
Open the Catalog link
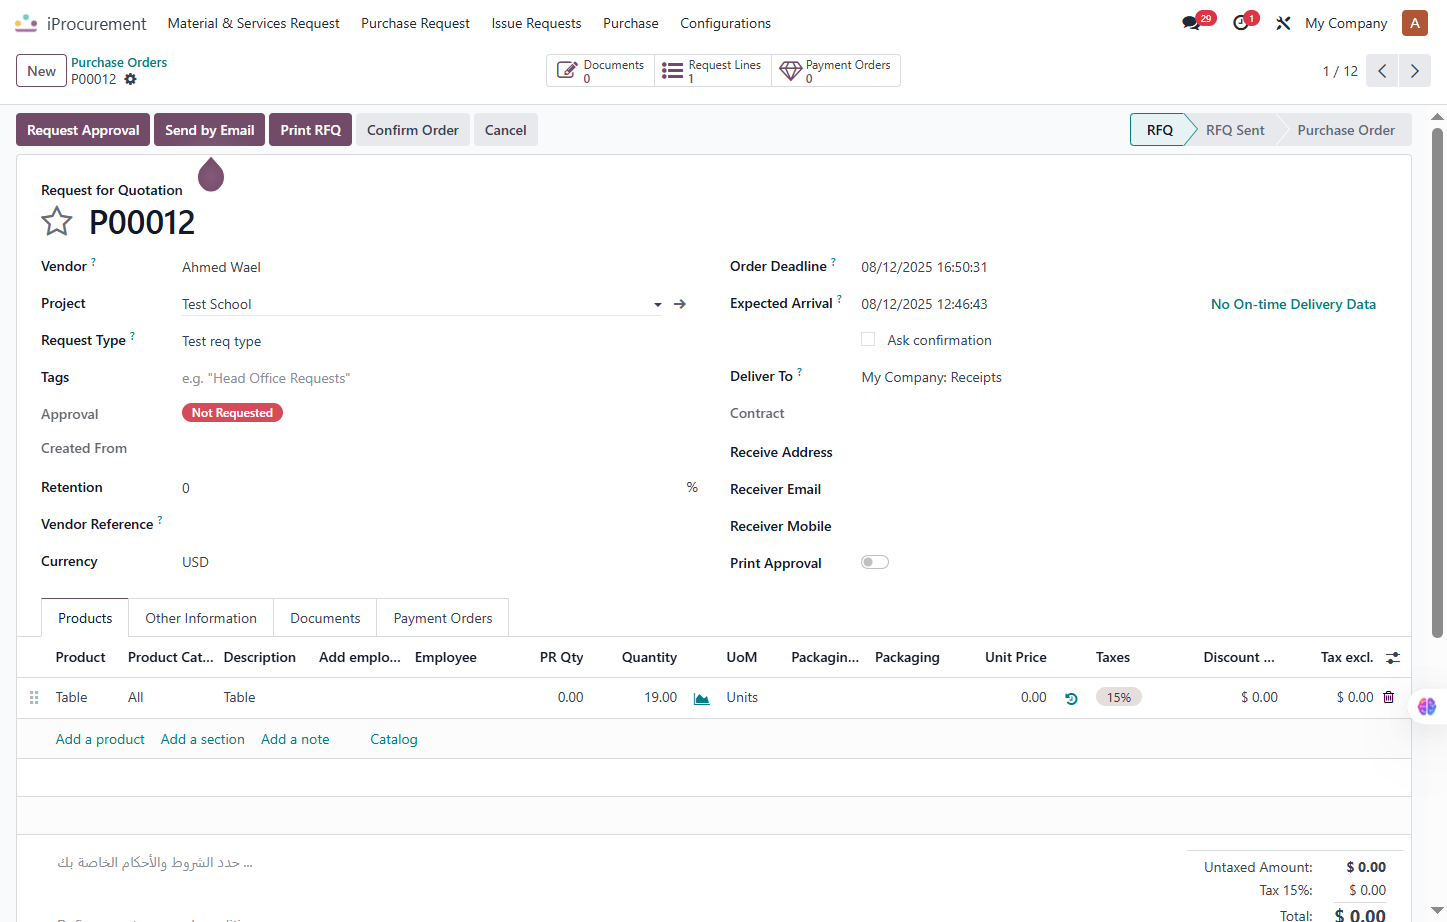[x=394, y=739]
